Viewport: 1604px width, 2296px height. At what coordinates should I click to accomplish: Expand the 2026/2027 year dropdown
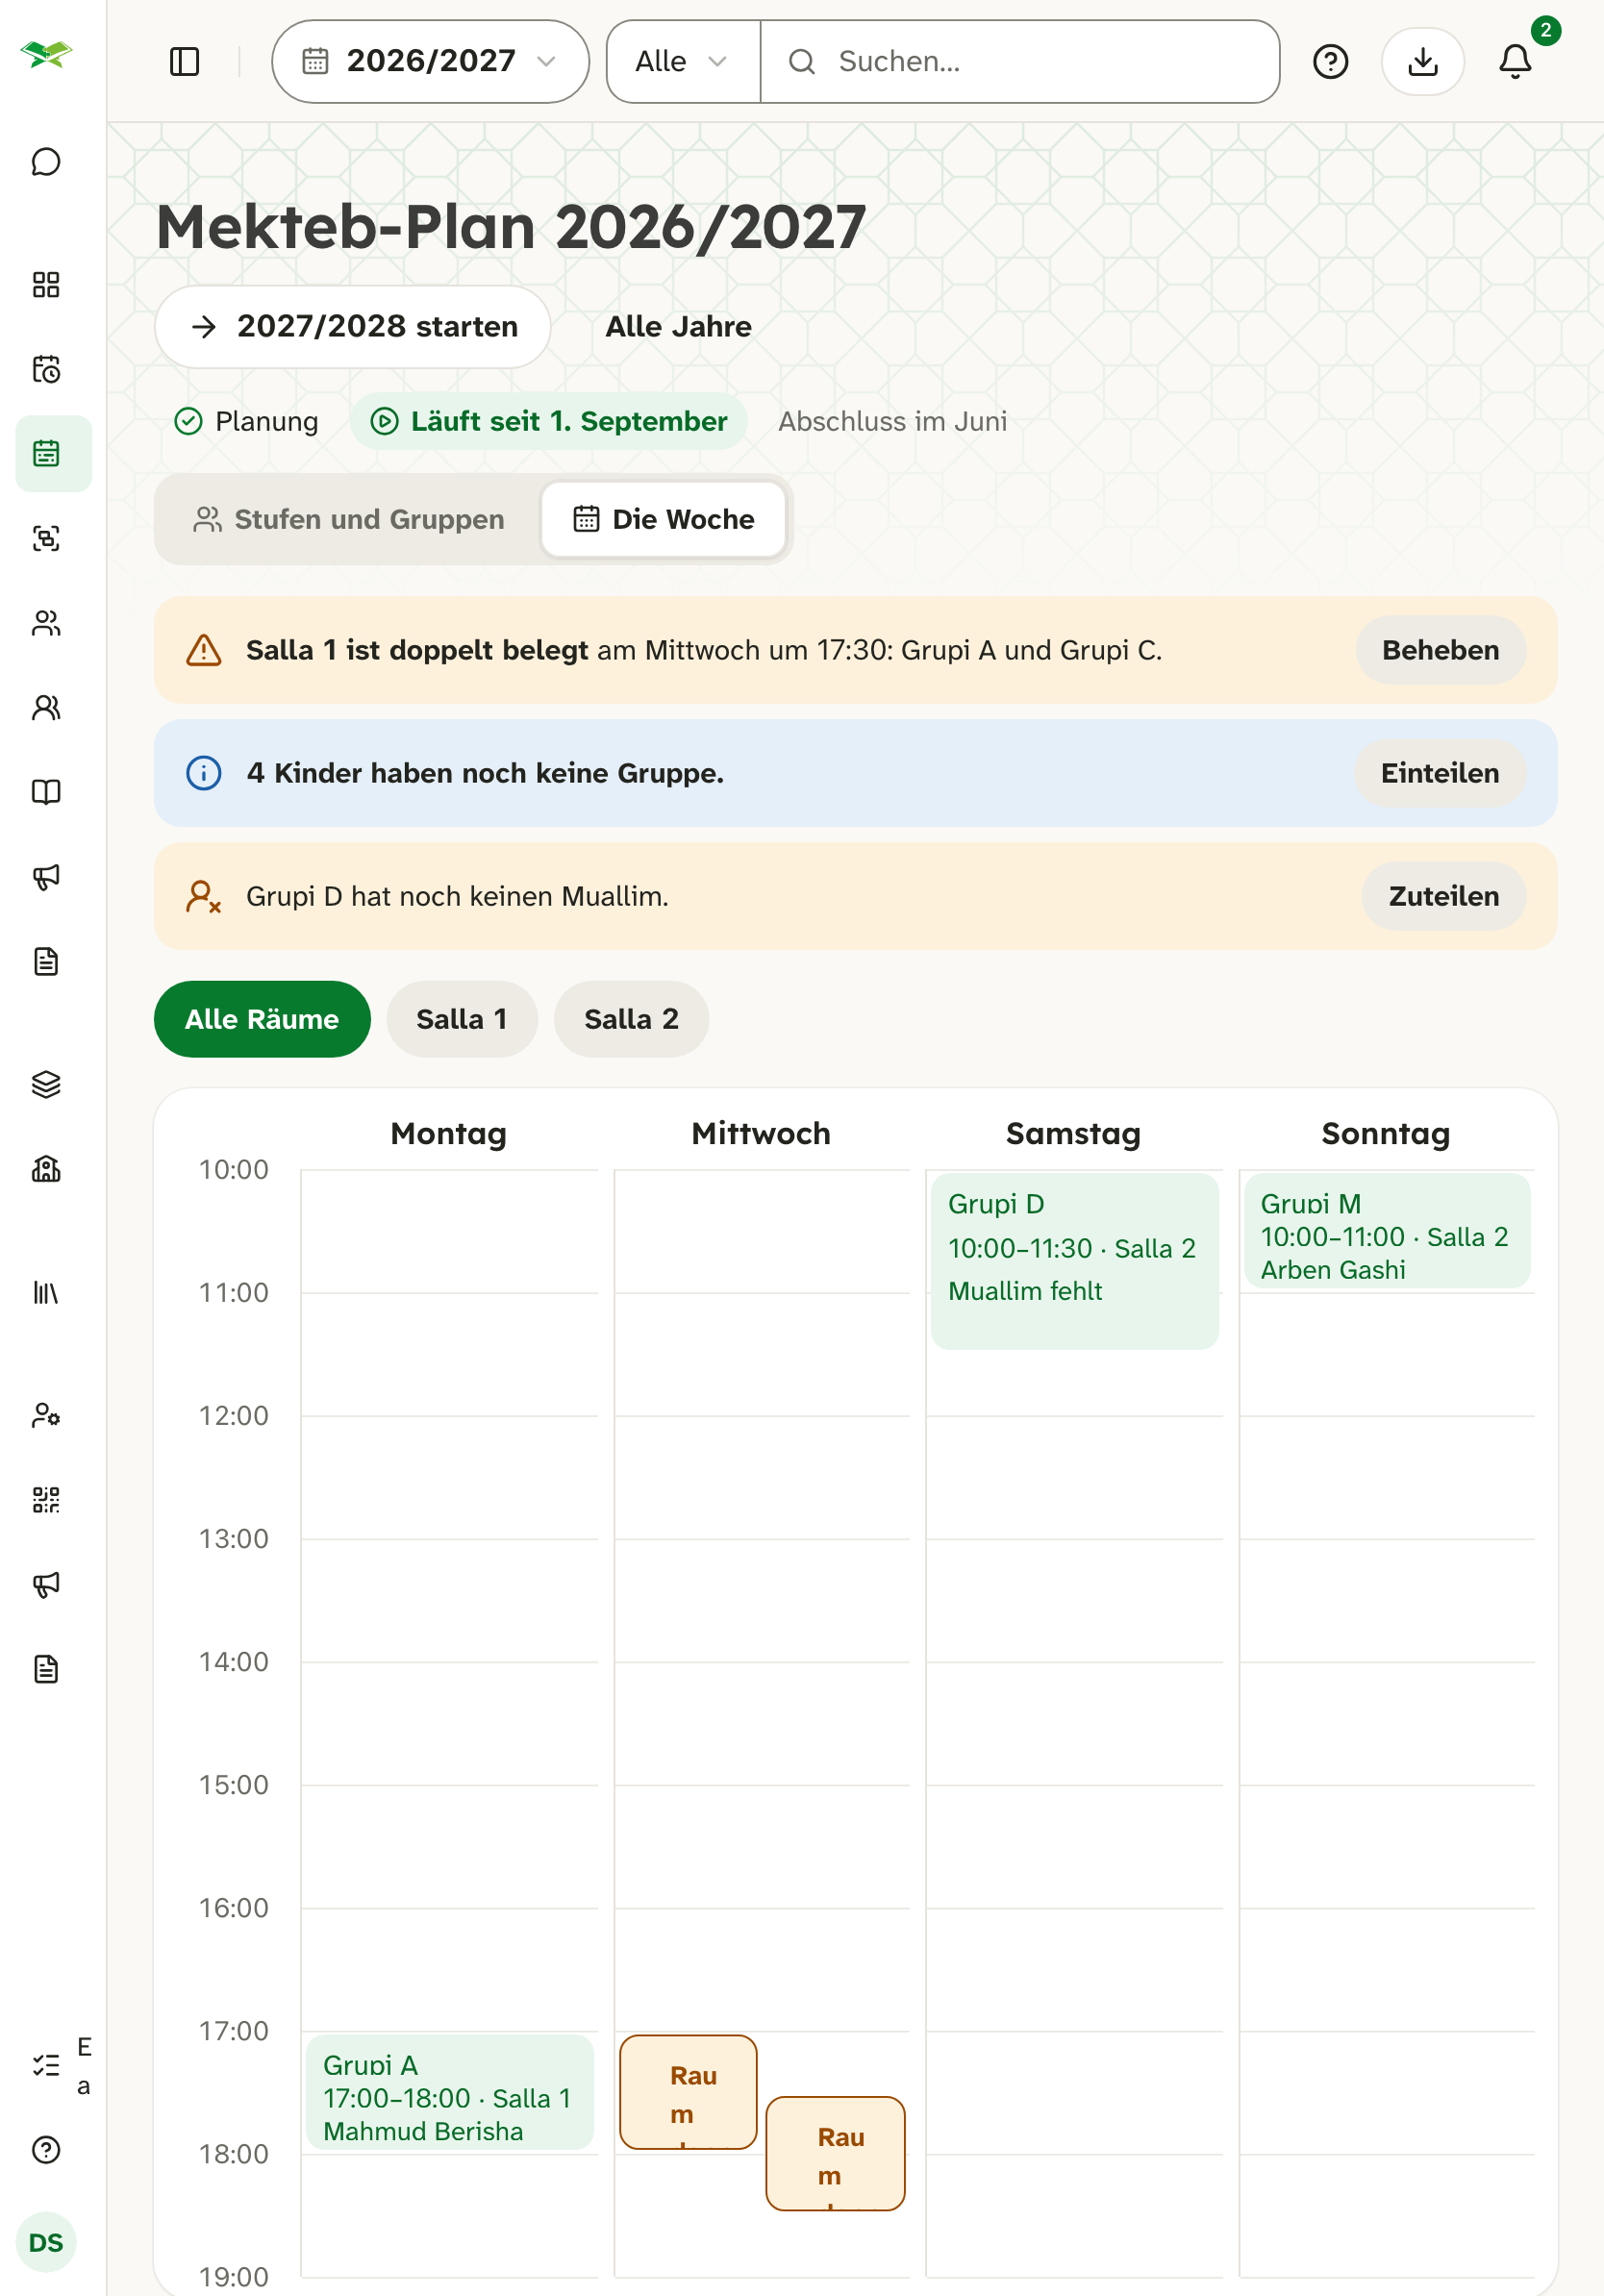430,61
